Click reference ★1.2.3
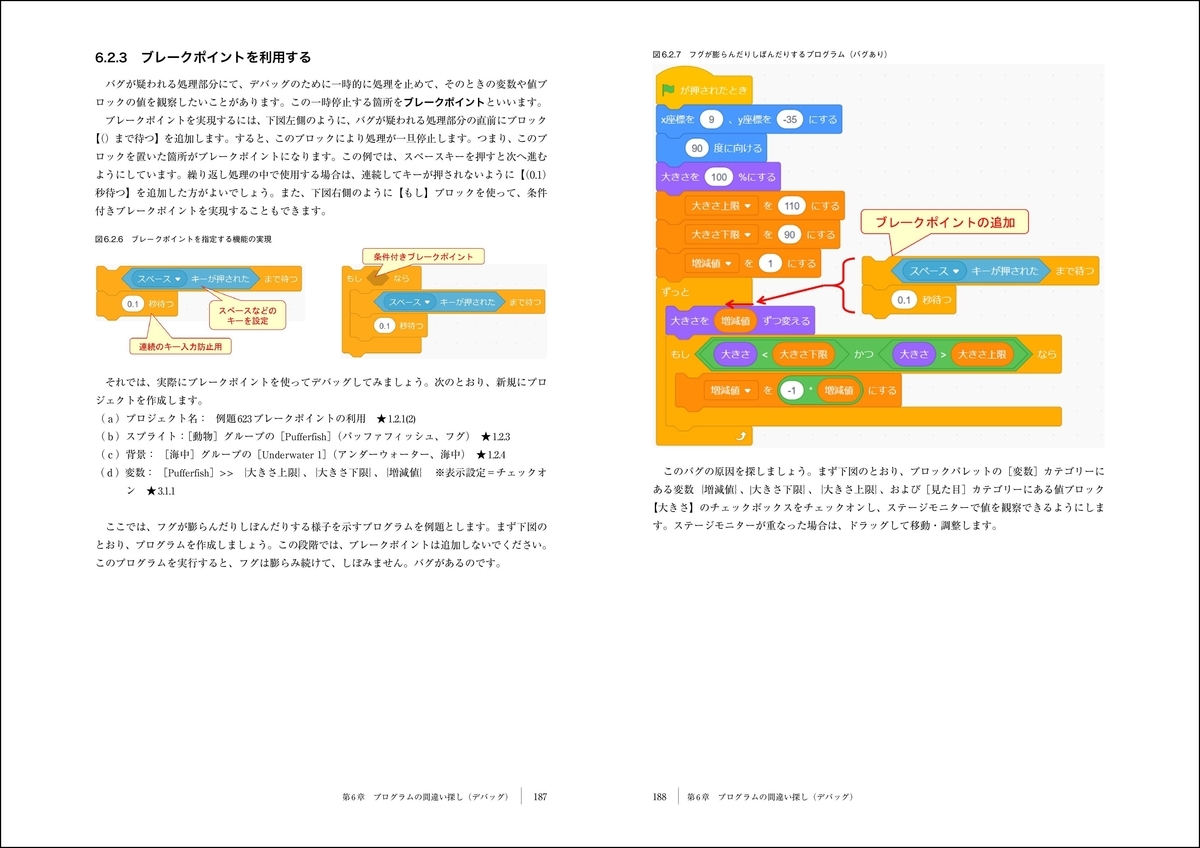 [x=496, y=437]
